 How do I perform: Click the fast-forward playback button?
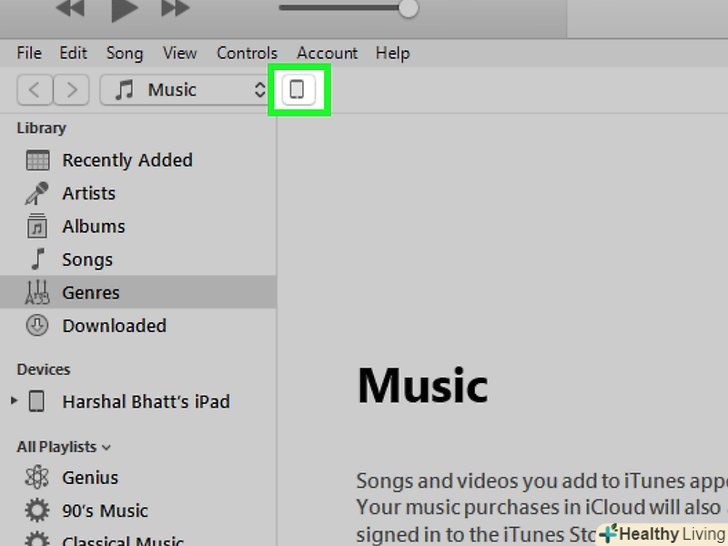click(x=175, y=8)
